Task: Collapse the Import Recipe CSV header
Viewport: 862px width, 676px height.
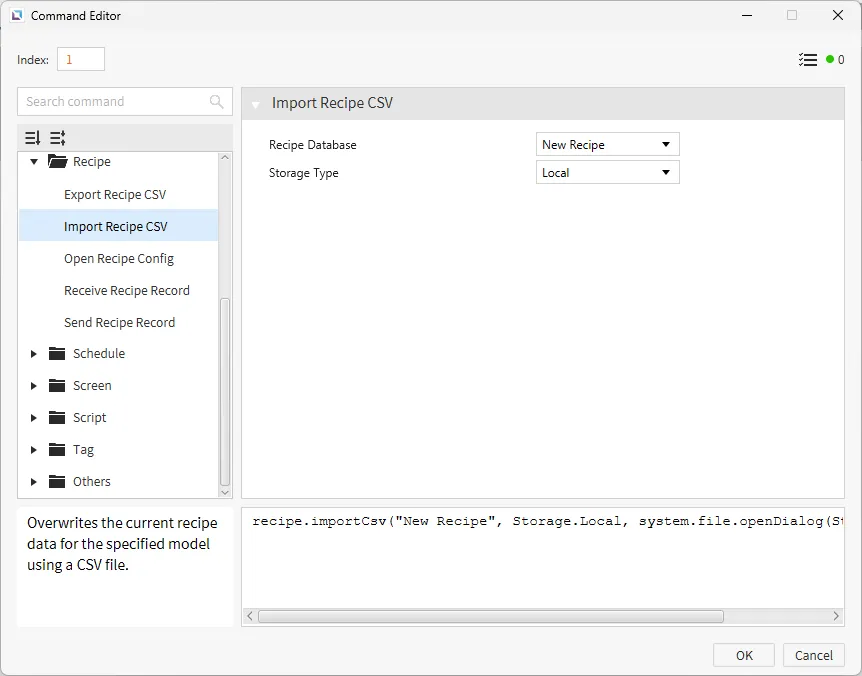Action: click(x=256, y=104)
